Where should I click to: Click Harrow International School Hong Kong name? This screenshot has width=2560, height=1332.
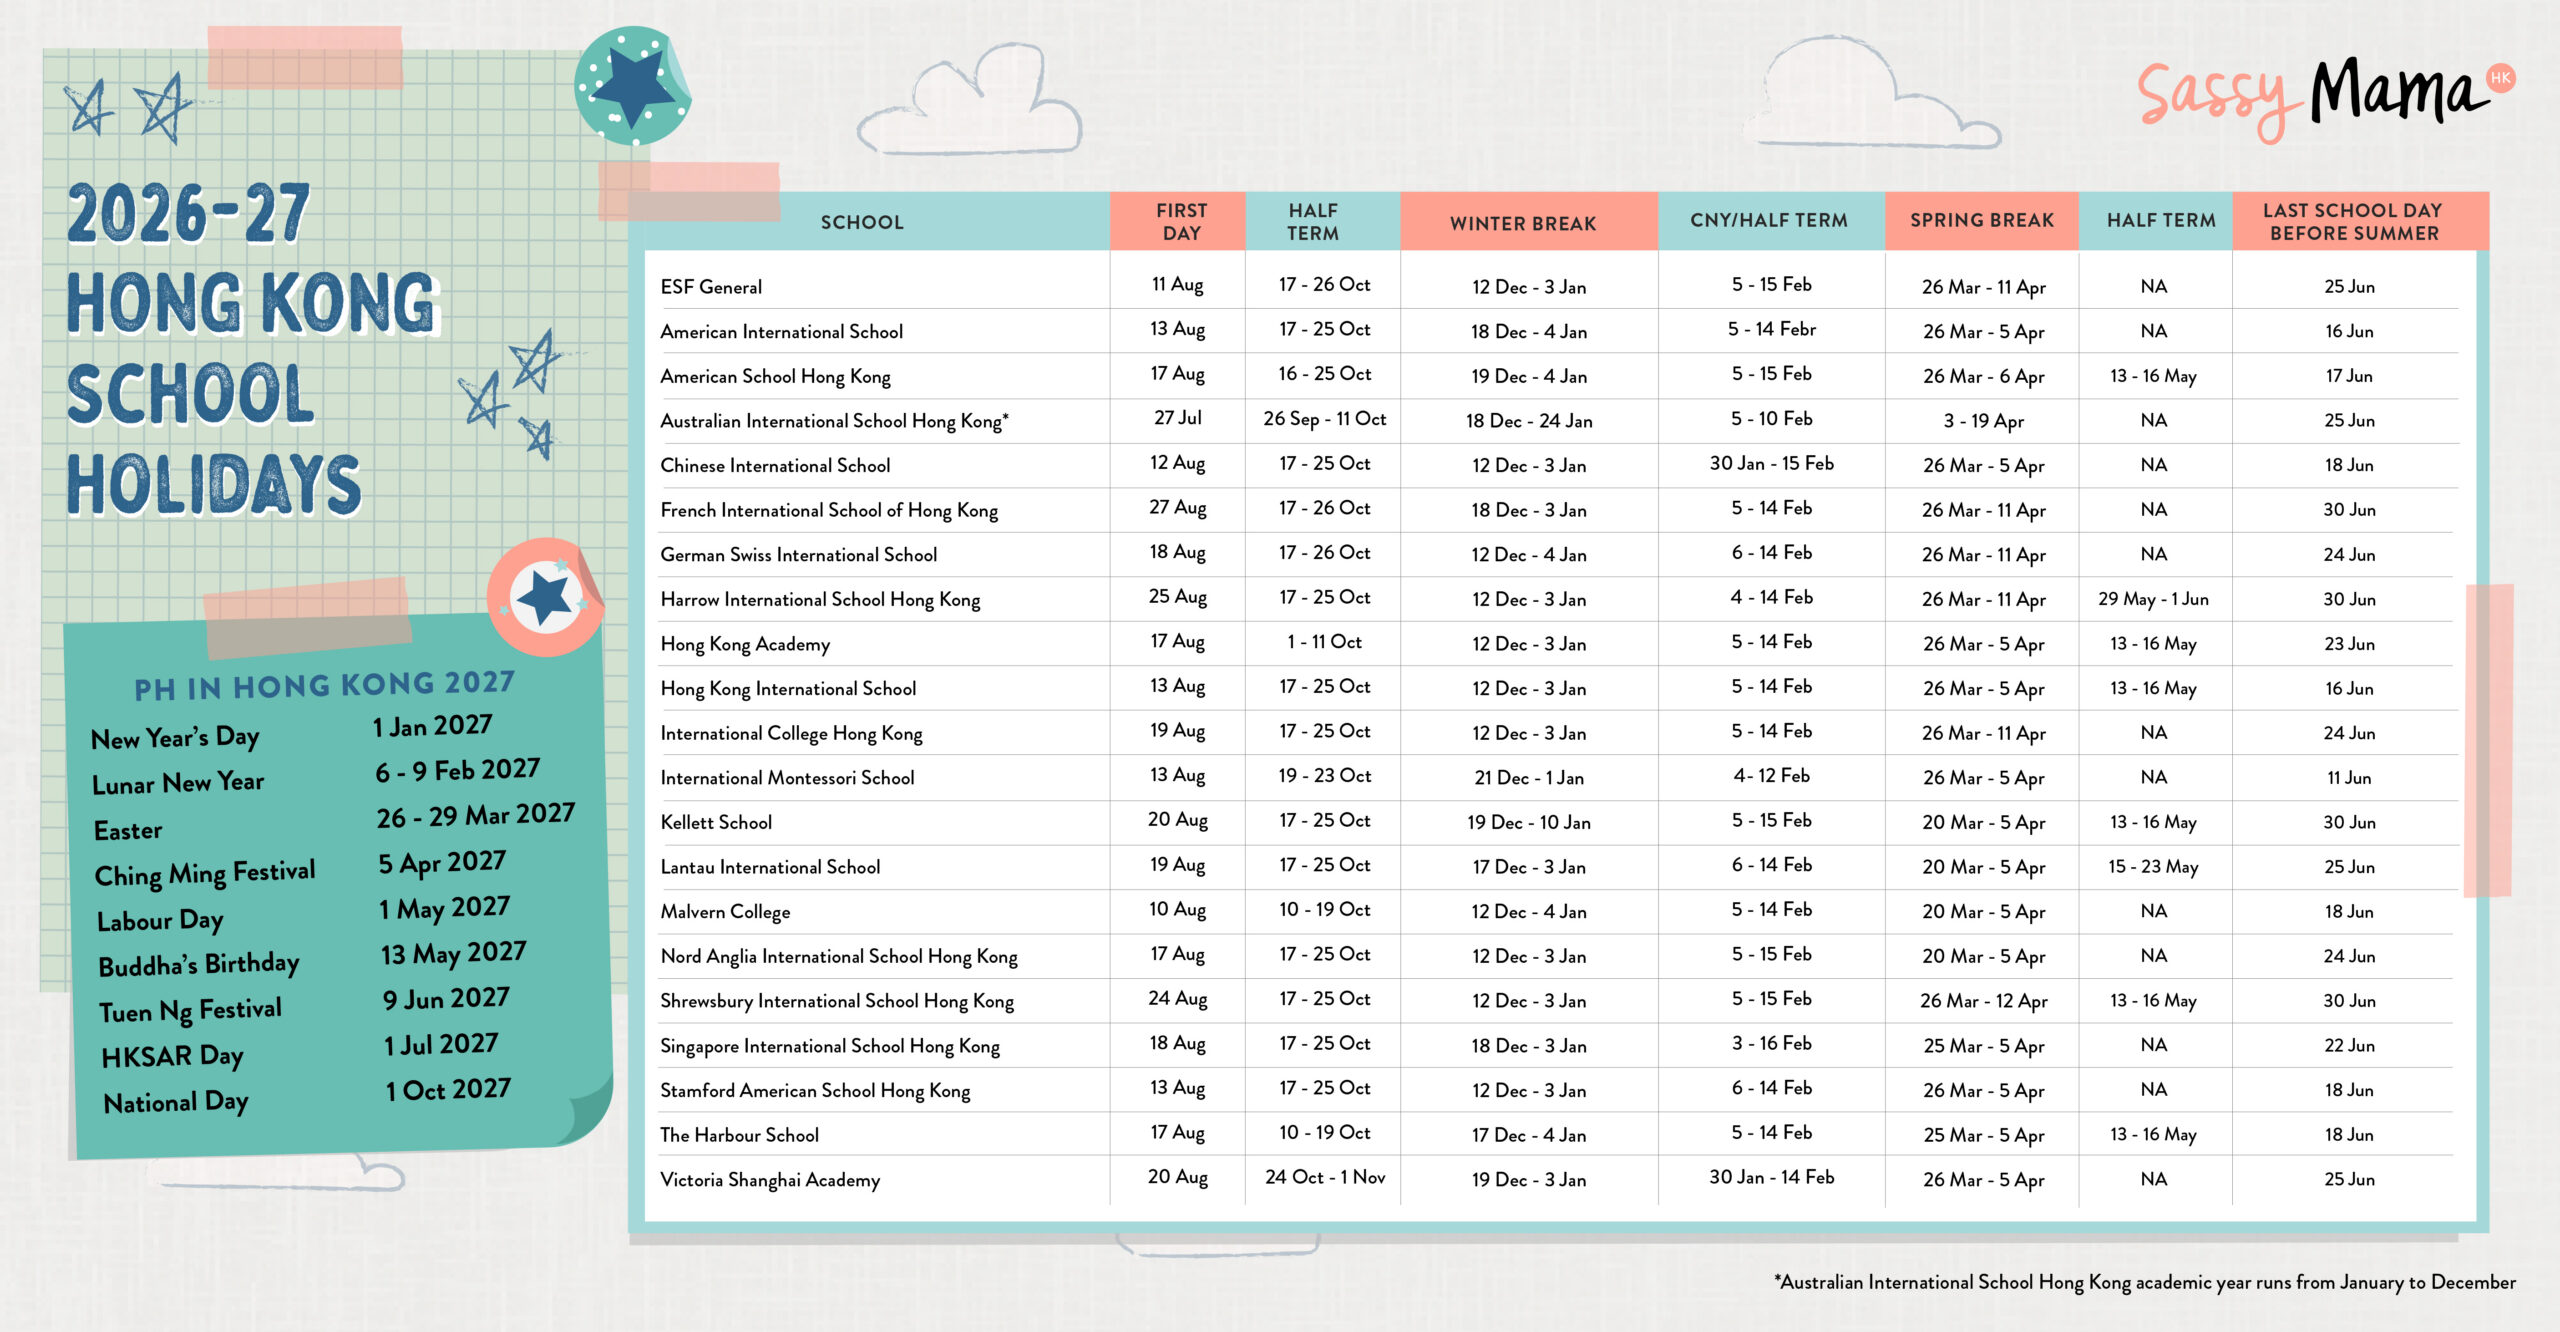coord(820,599)
